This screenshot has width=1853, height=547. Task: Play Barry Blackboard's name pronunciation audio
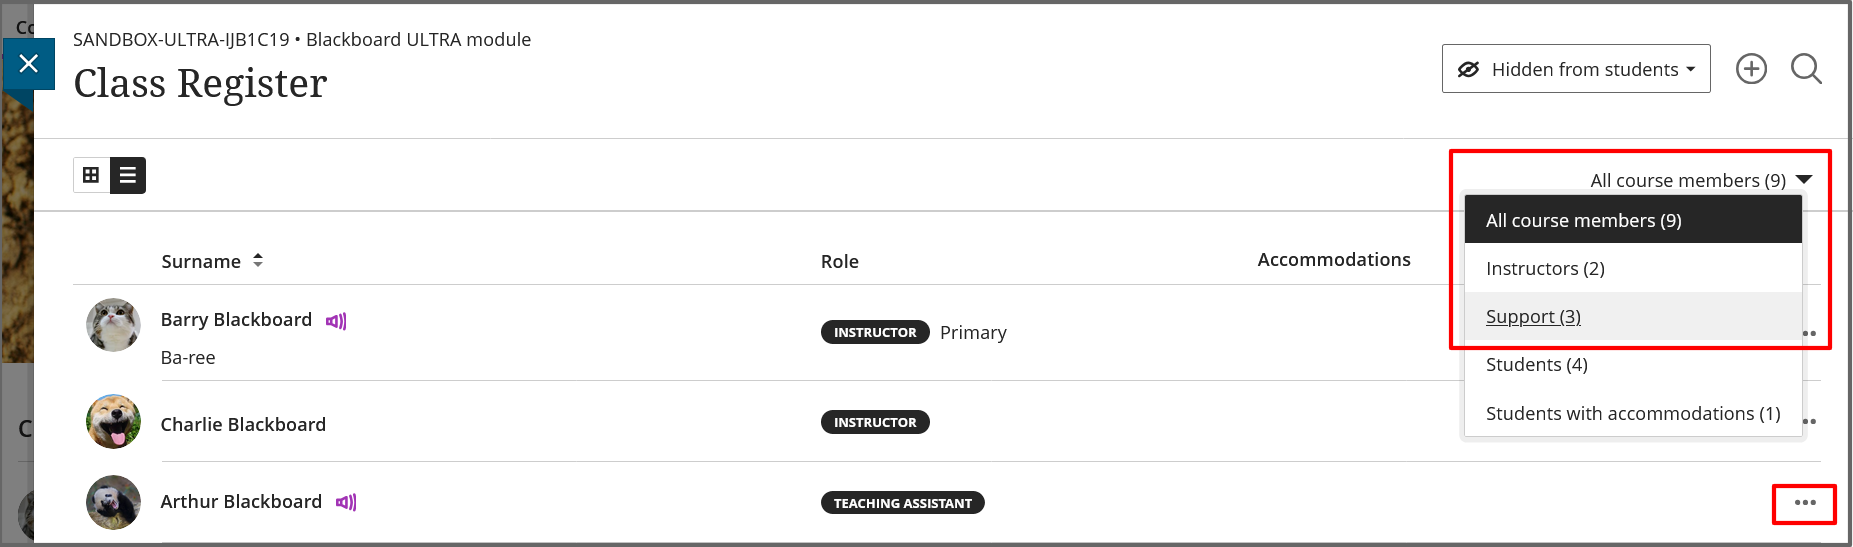click(x=336, y=321)
